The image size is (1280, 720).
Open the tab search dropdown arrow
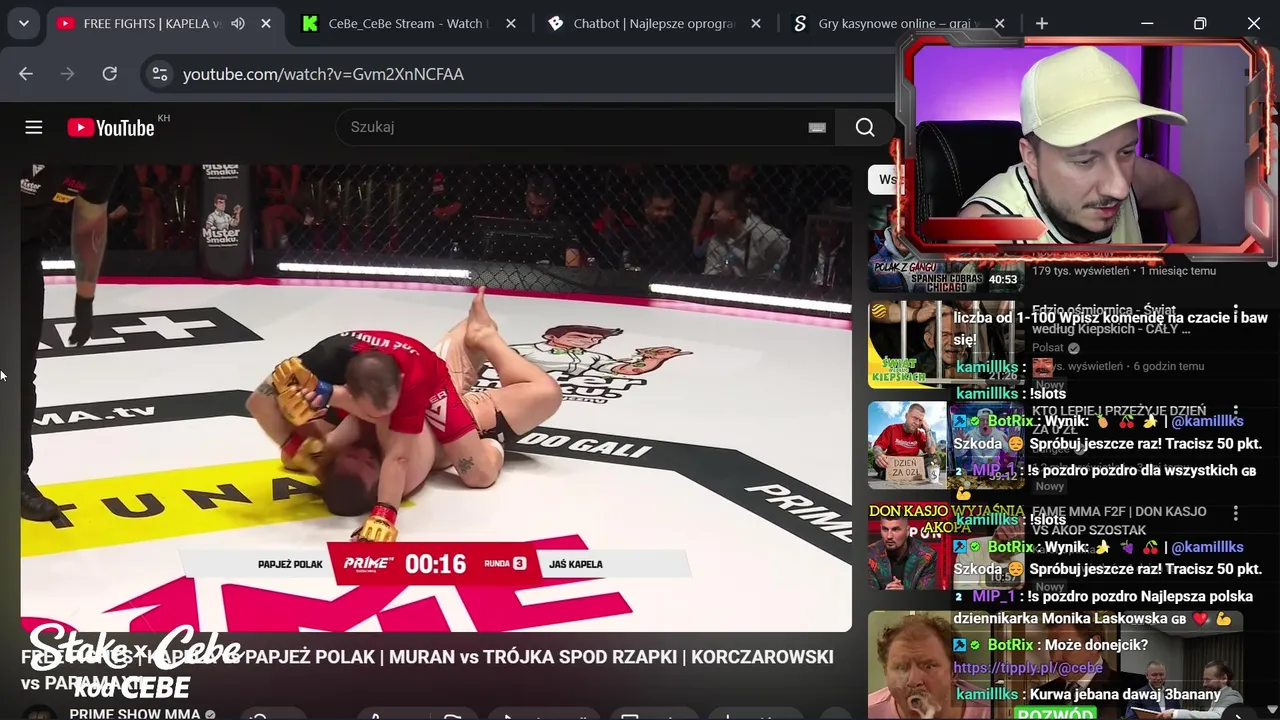pyautogui.click(x=23, y=23)
